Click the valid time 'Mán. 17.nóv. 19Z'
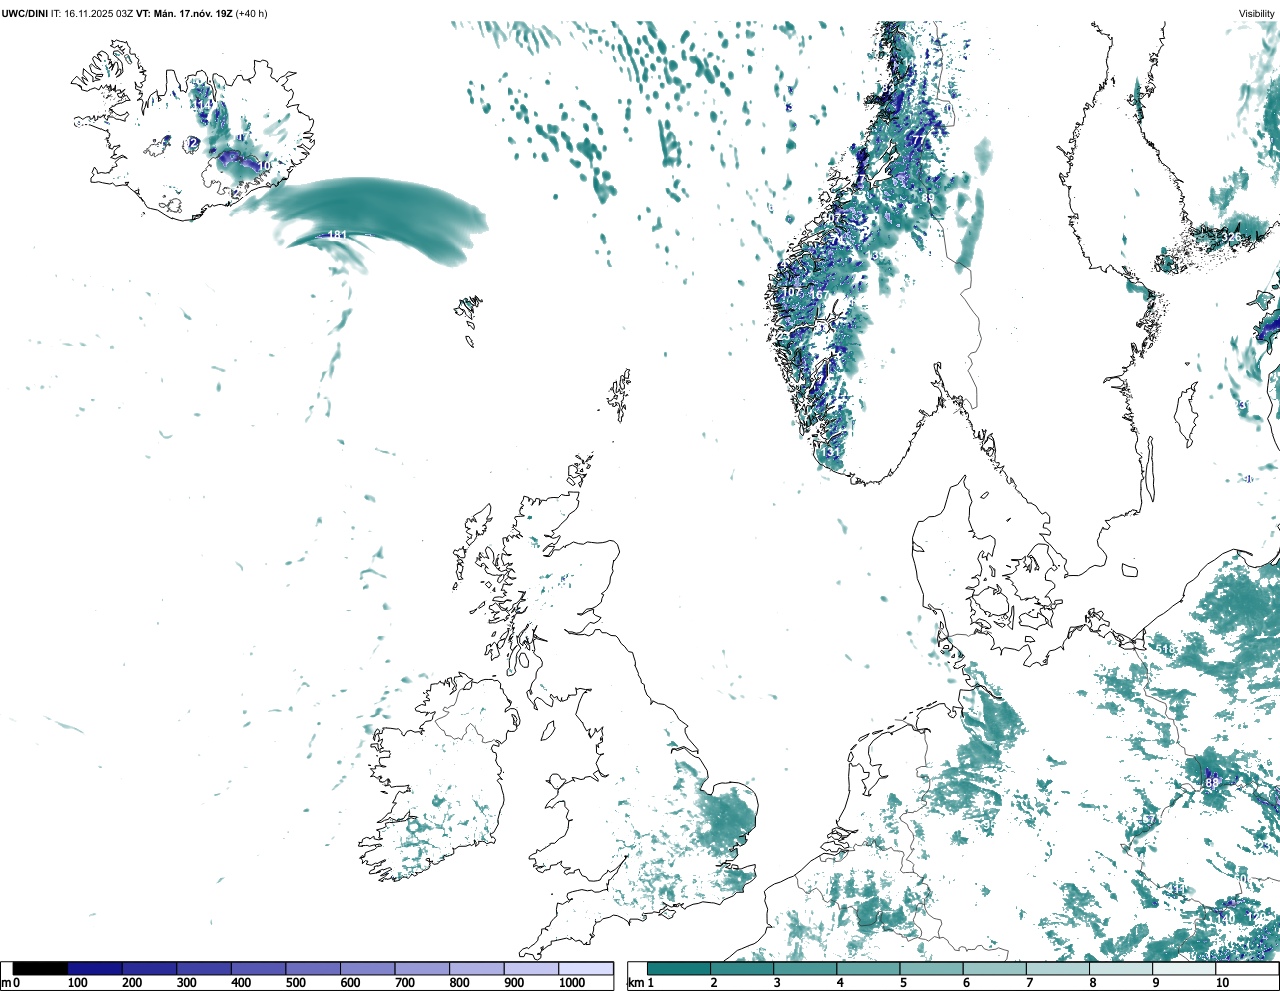Image resolution: width=1280 pixels, height=991 pixels. point(194,13)
